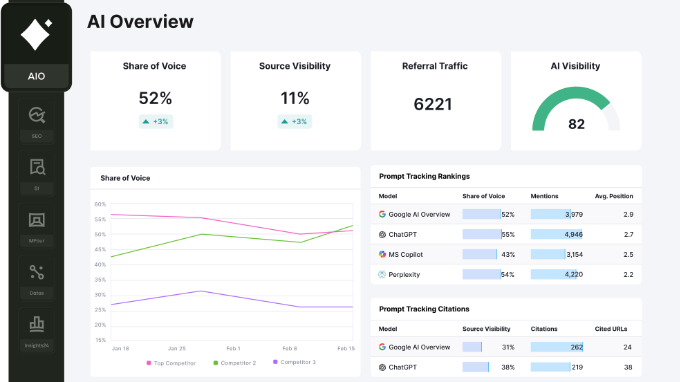This screenshot has width=680, height=382.
Task: Click the 54% share of voice value
Action: click(508, 274)
